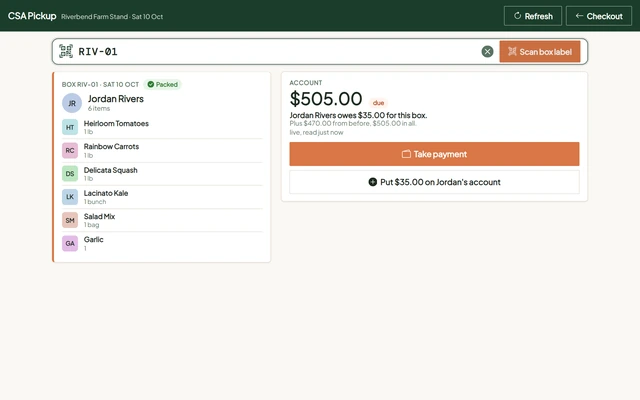This screenshot has width=640, height=400.
Task: Click the LK Lacinato Kale badge
Action: tap(70, 197)
